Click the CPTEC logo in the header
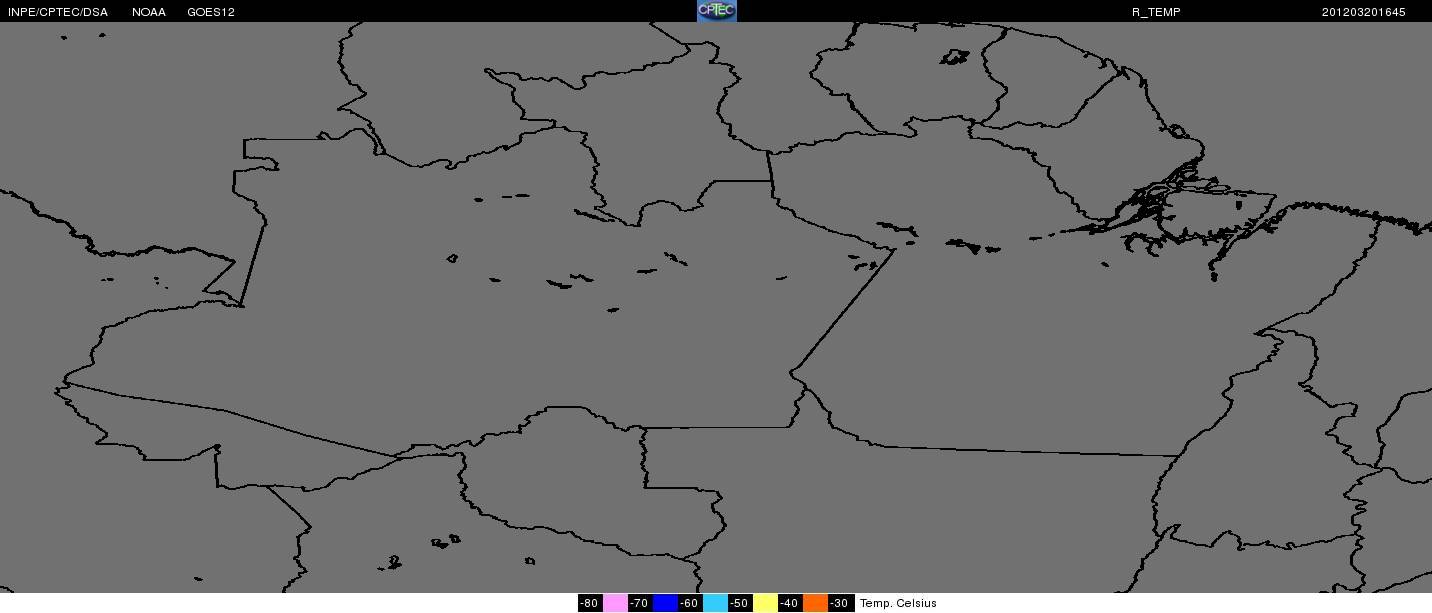The width and height of the screenshot is (1432, 613). 716,11
